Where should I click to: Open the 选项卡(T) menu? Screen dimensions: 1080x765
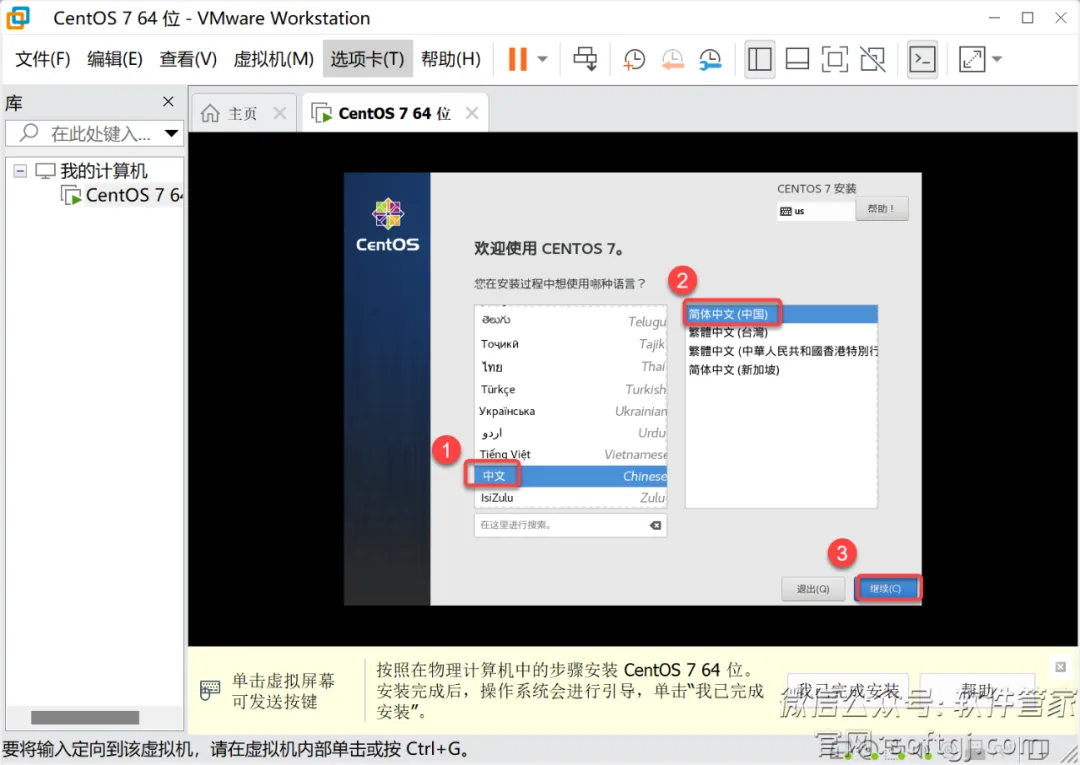point(367,59)
